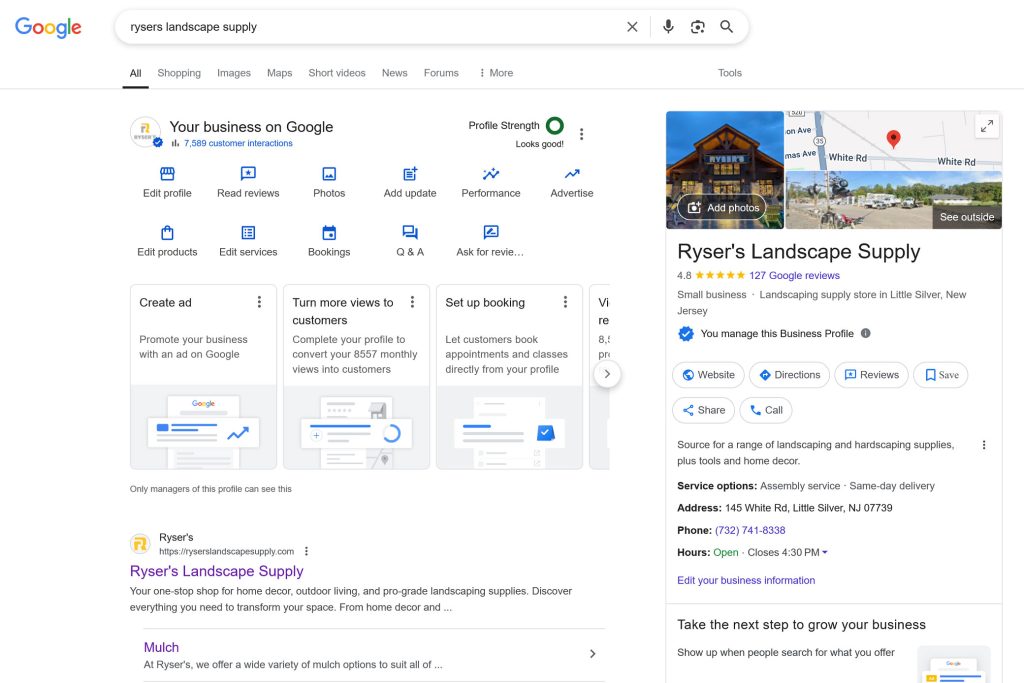Open Bookings calendar icon
Screen dimensions: 1024x683
click(x=329, y=232)
